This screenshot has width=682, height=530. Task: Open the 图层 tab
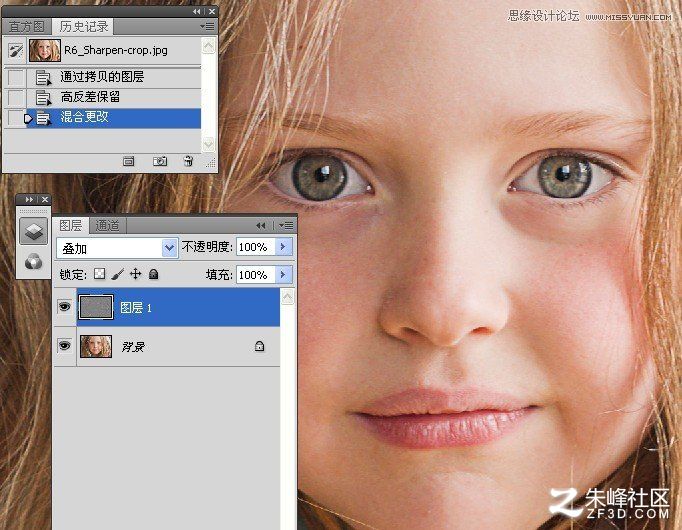coord(71,225)
